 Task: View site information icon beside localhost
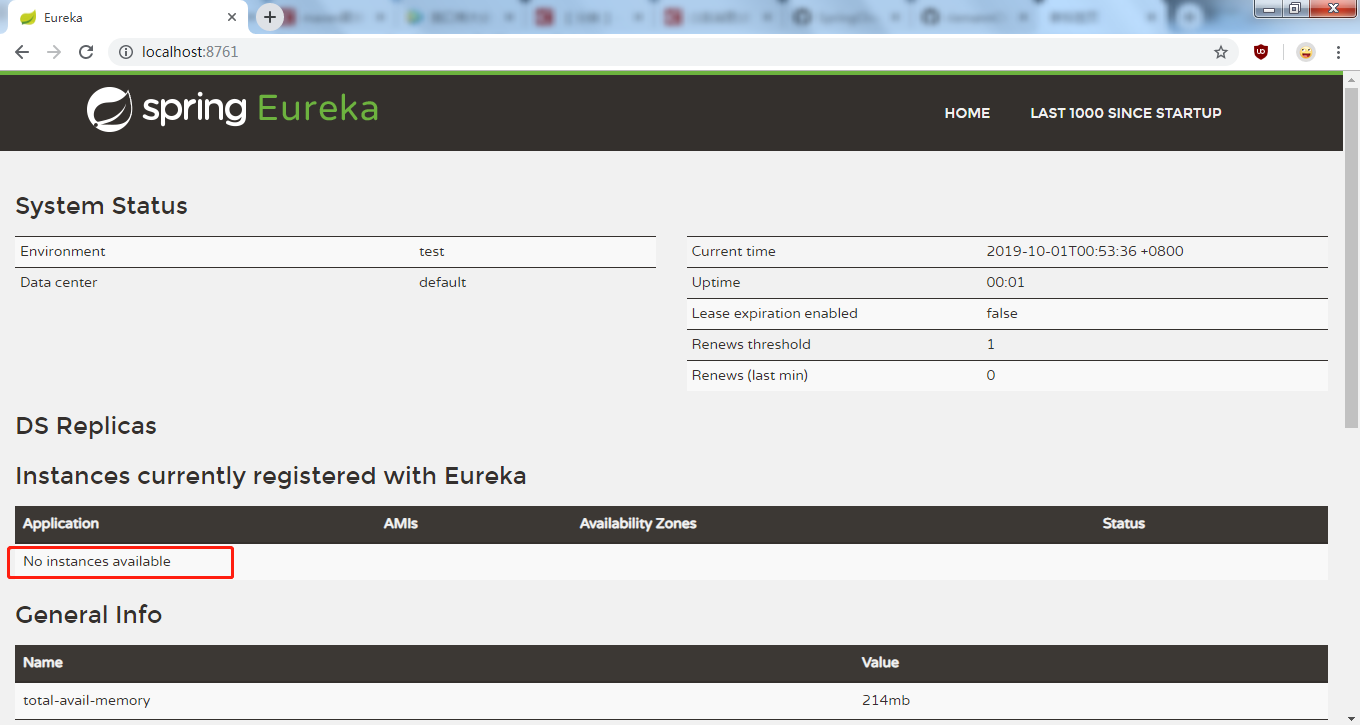coord(126,52)
